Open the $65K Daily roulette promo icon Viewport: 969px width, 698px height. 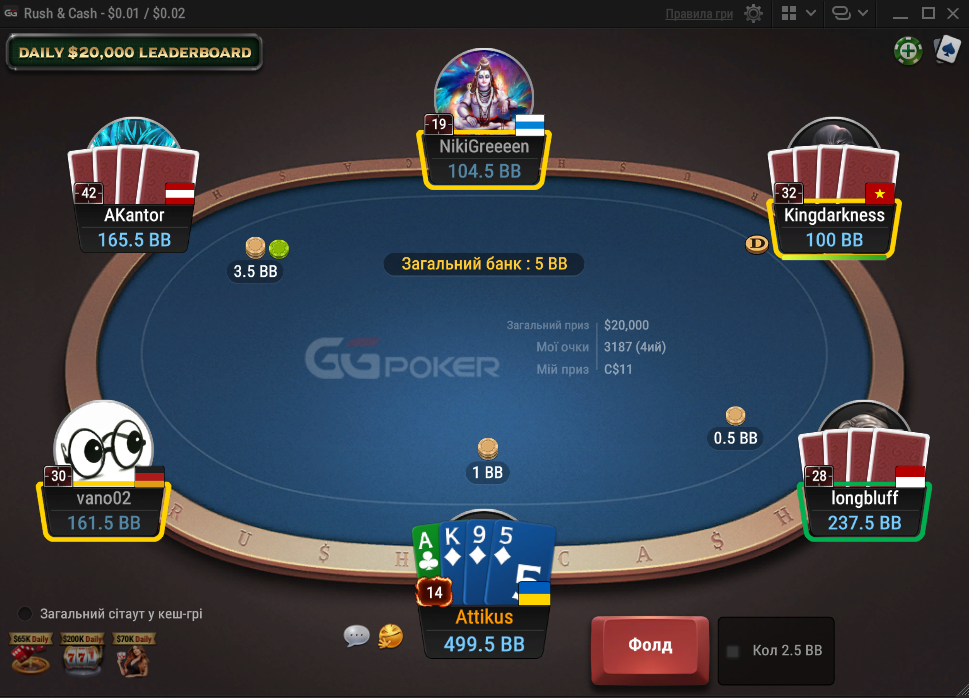click(30, 653)
